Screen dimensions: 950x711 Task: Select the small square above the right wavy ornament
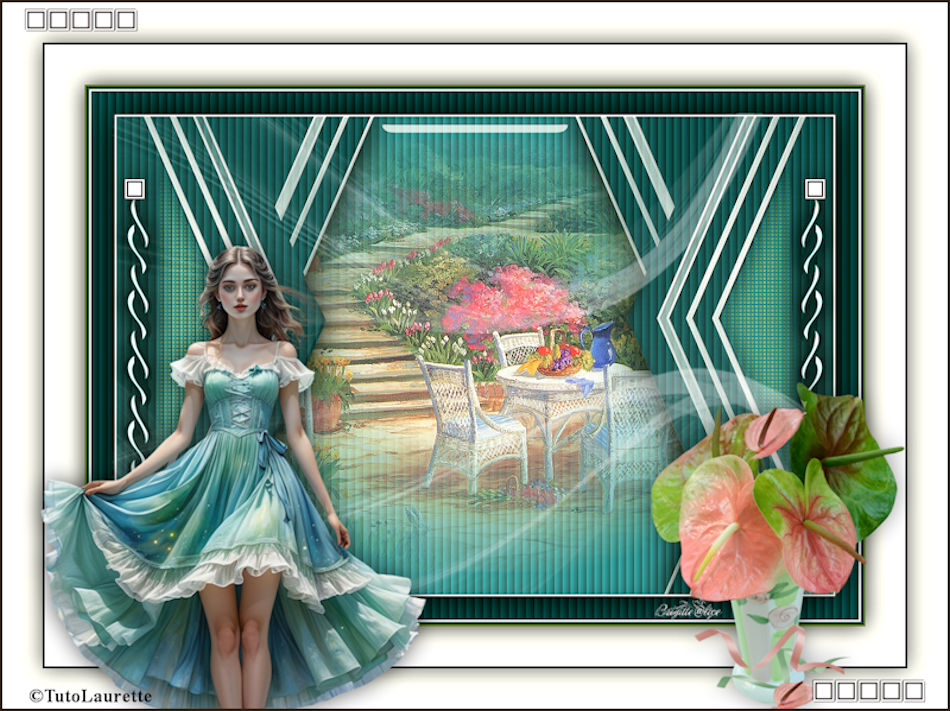(815, 188)
